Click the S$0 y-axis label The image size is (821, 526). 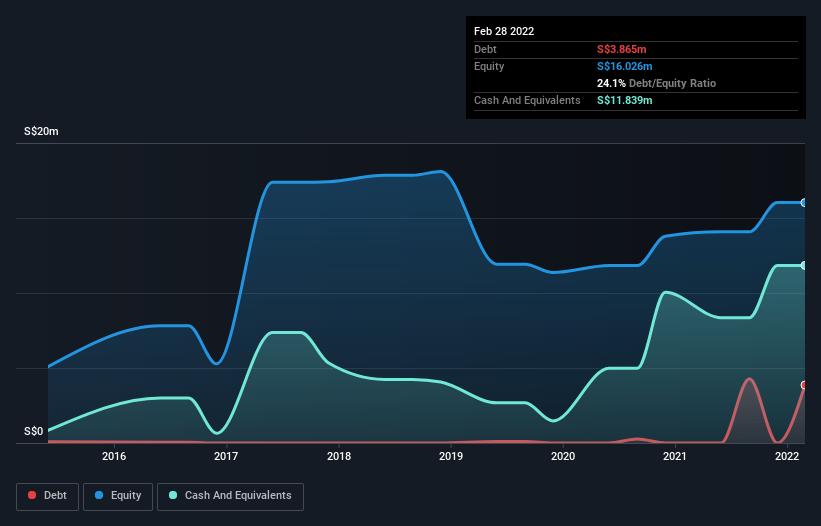[34, 431]
